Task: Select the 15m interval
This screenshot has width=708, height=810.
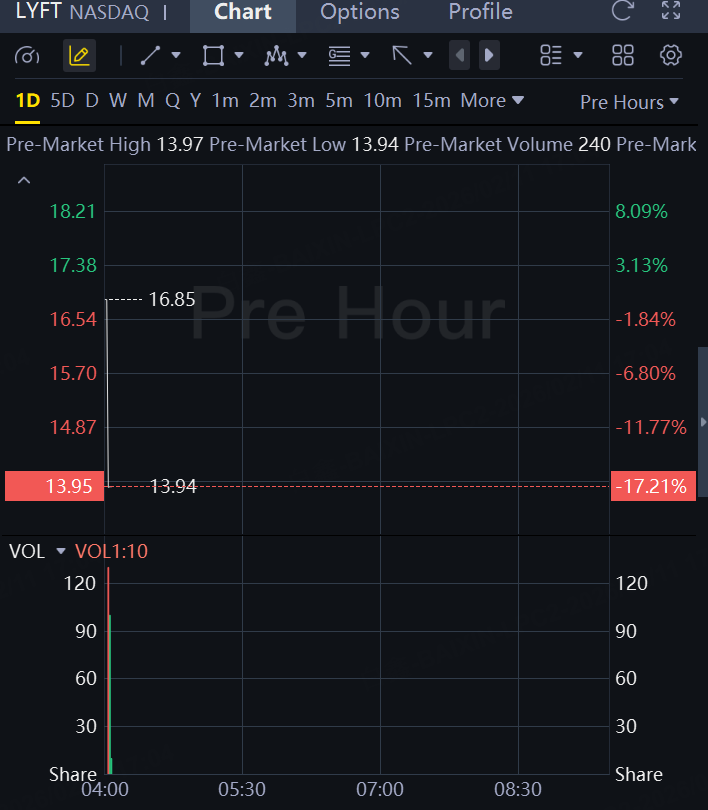Action: [x=431, y=100]
